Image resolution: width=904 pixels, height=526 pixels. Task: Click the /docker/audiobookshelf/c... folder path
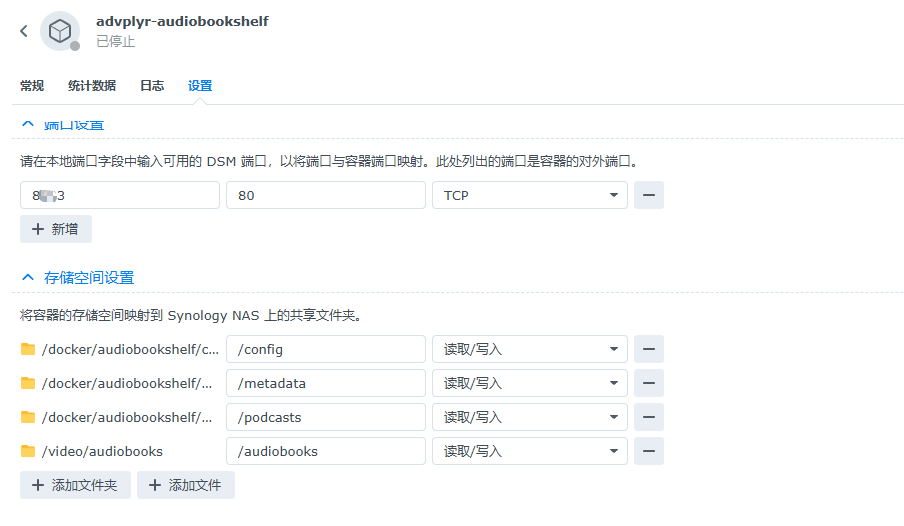pyautogui.click(x=130, y=349)
